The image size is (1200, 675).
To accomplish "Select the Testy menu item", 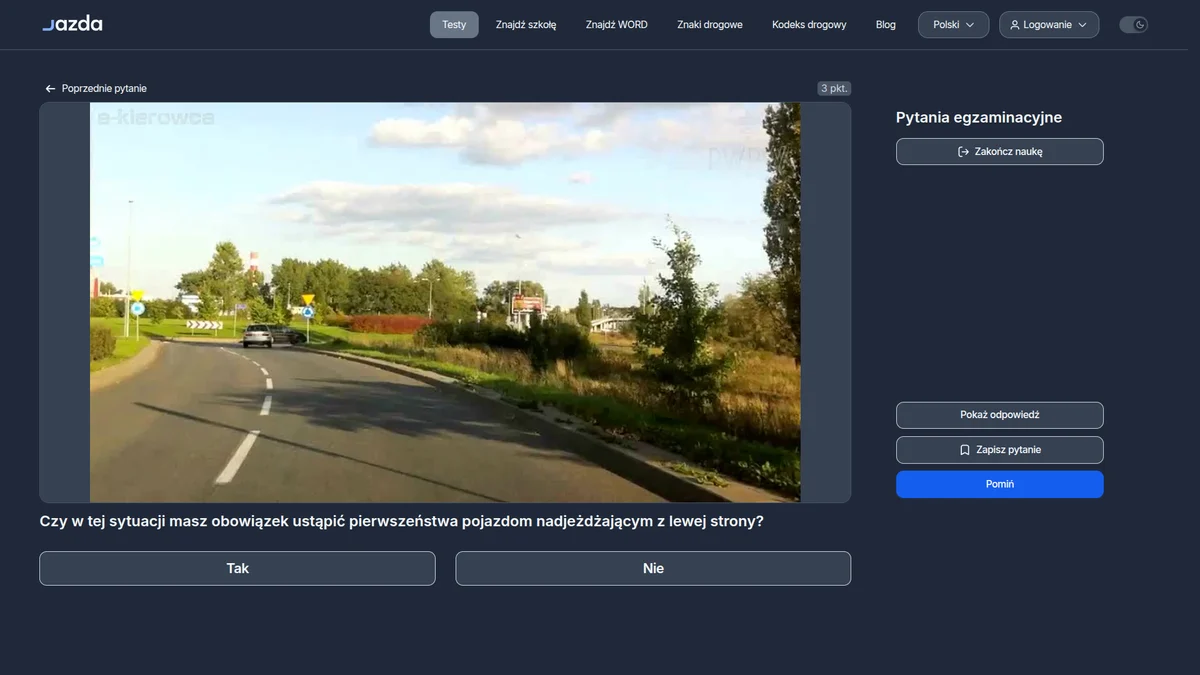I will tap(454, 25).
